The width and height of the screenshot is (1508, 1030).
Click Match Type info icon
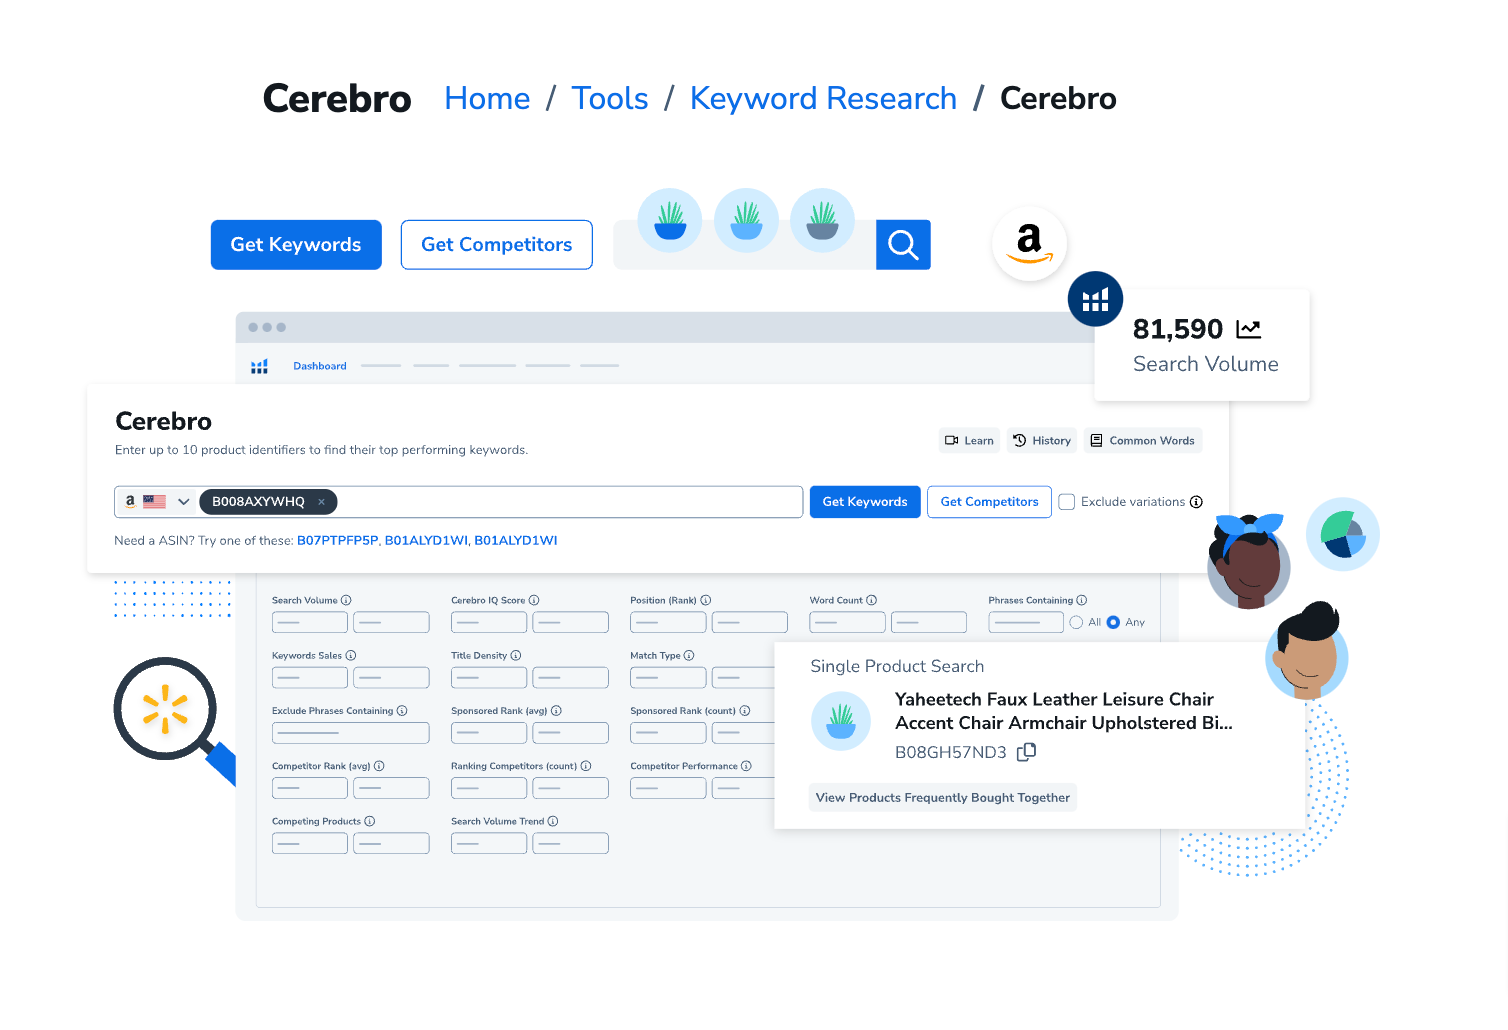pyautogui.click(x=689, y=655)
